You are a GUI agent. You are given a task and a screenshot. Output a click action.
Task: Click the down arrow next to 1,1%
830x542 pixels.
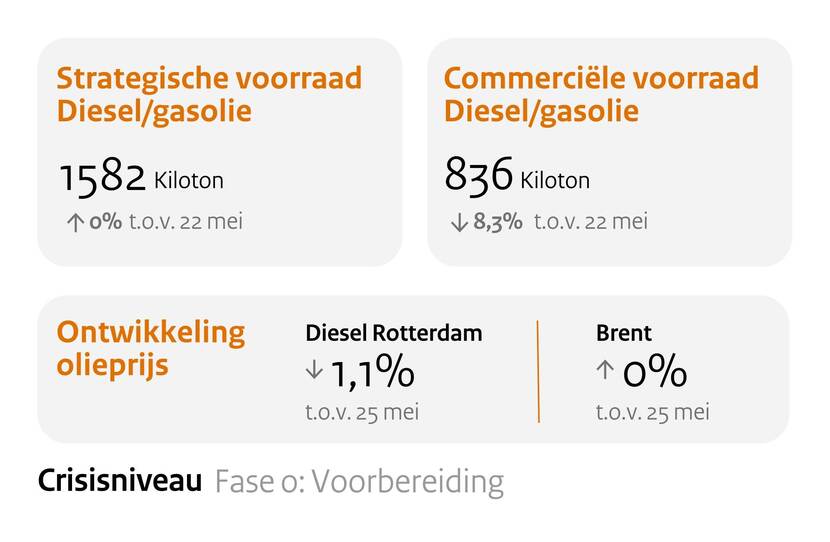click(x=314, y=370)
